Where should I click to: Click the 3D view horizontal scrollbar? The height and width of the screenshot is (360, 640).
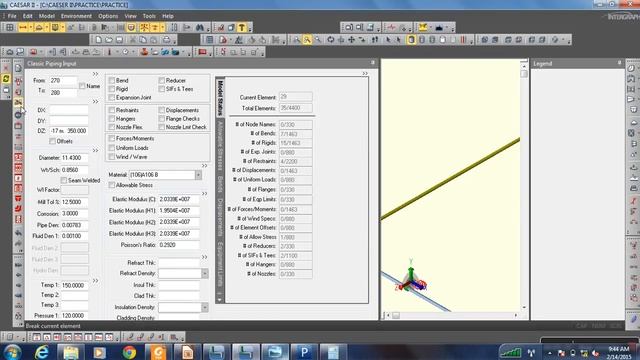click(452, 315)
